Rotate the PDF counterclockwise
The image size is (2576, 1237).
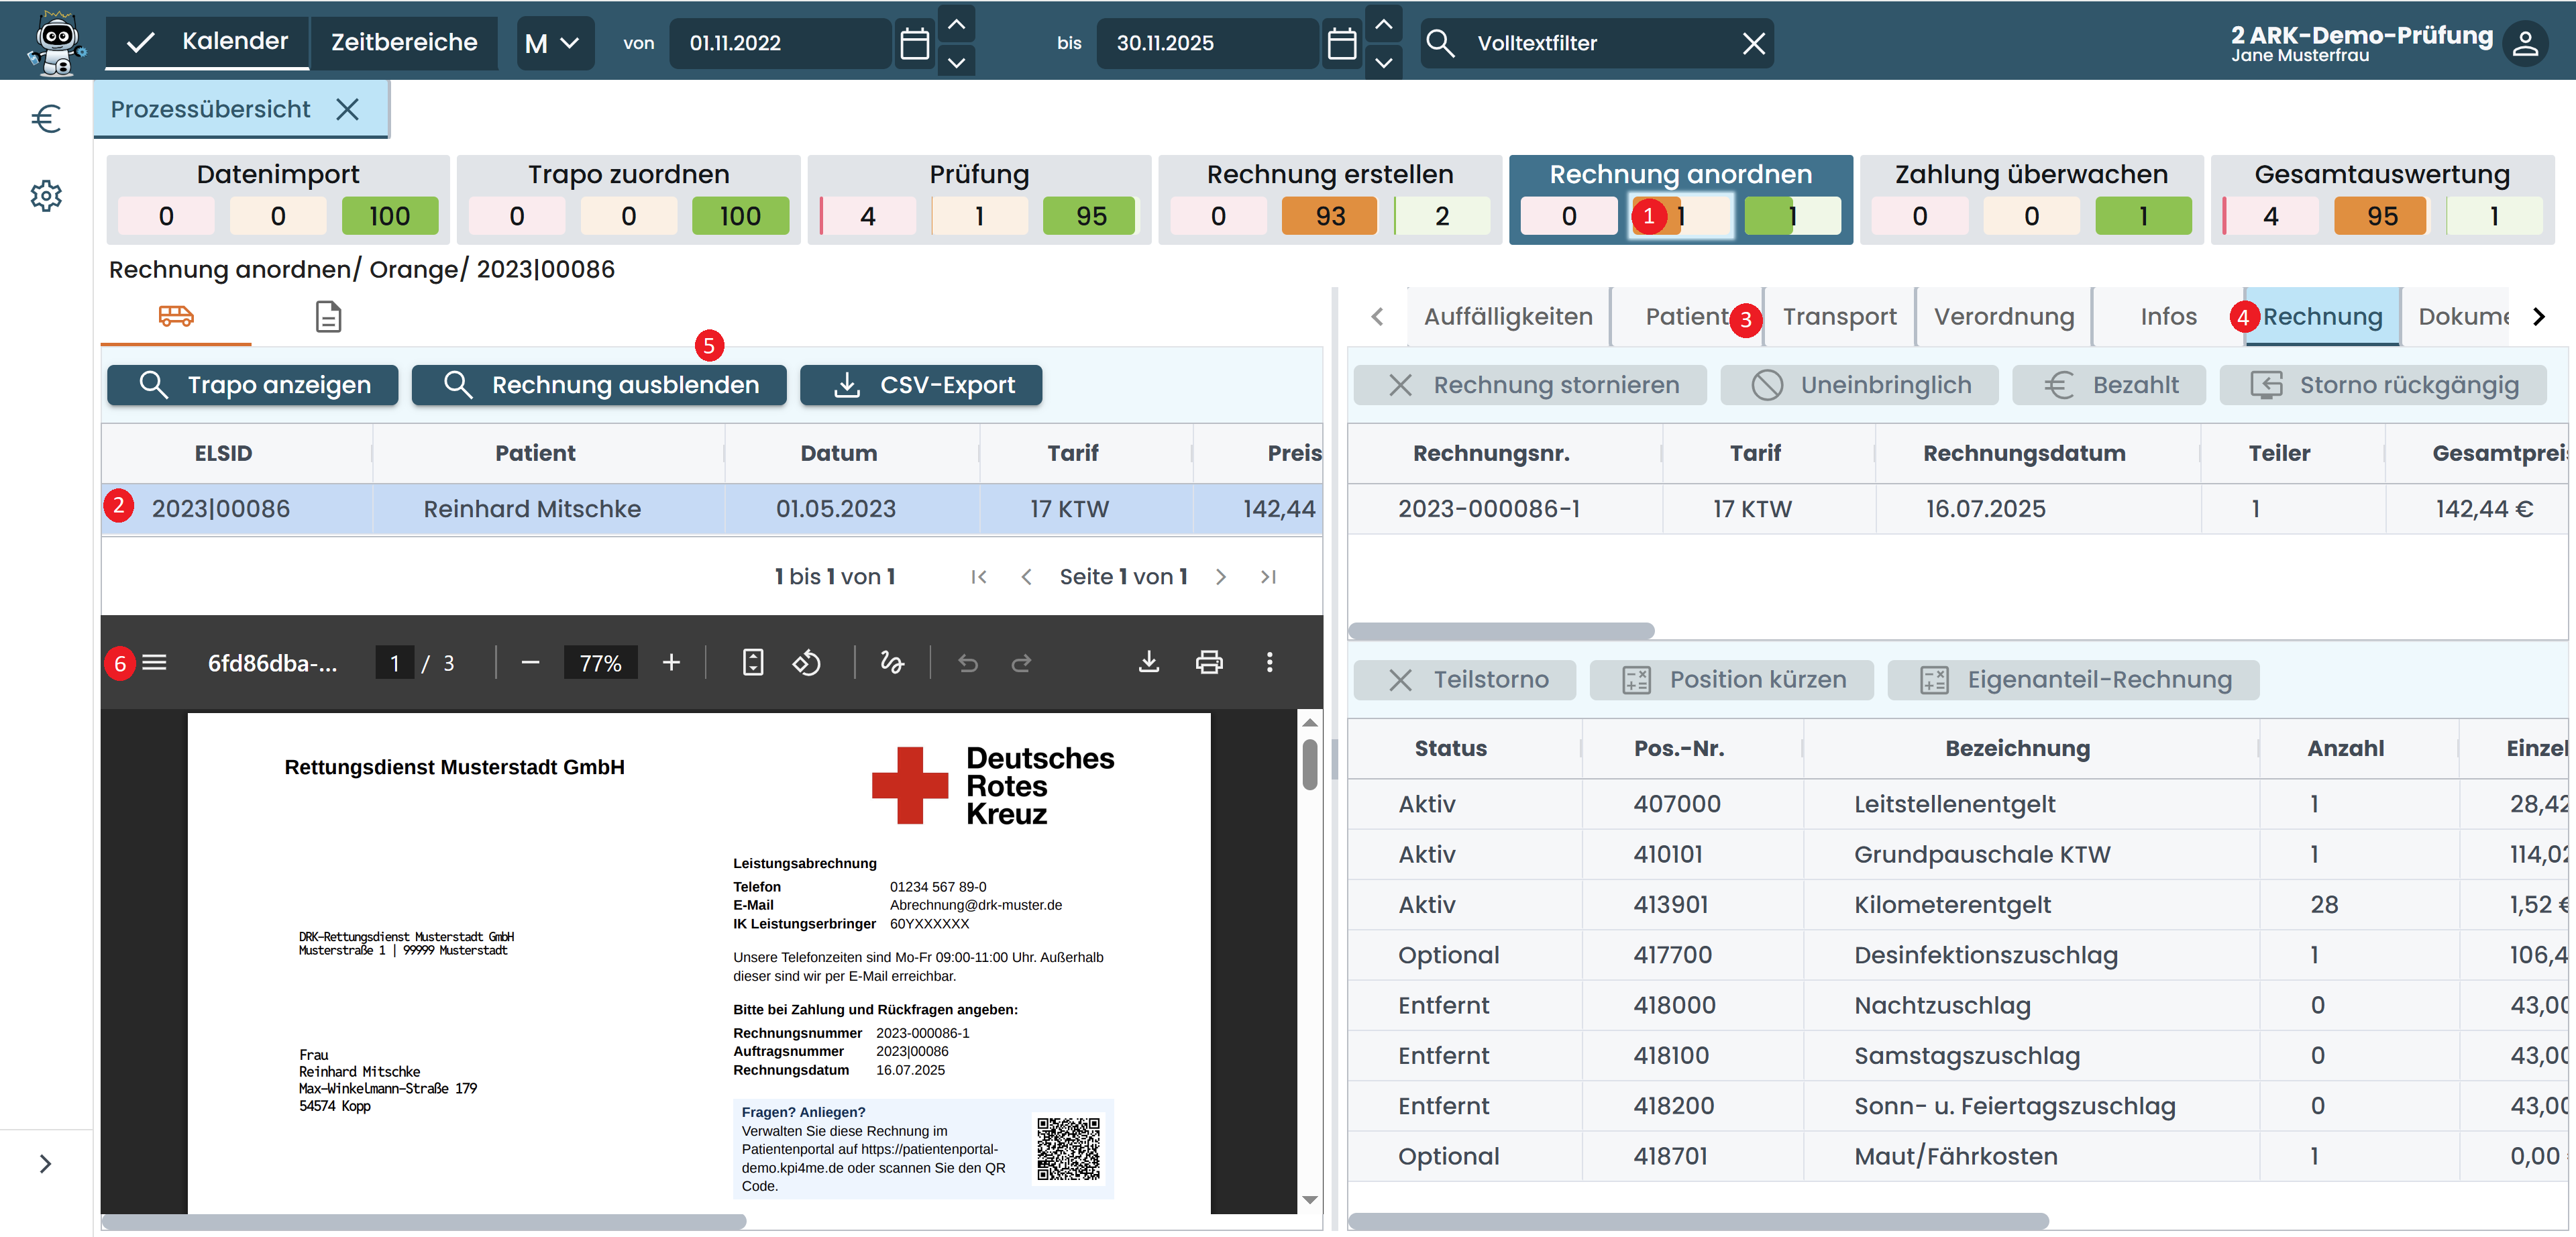coord(807,662)
